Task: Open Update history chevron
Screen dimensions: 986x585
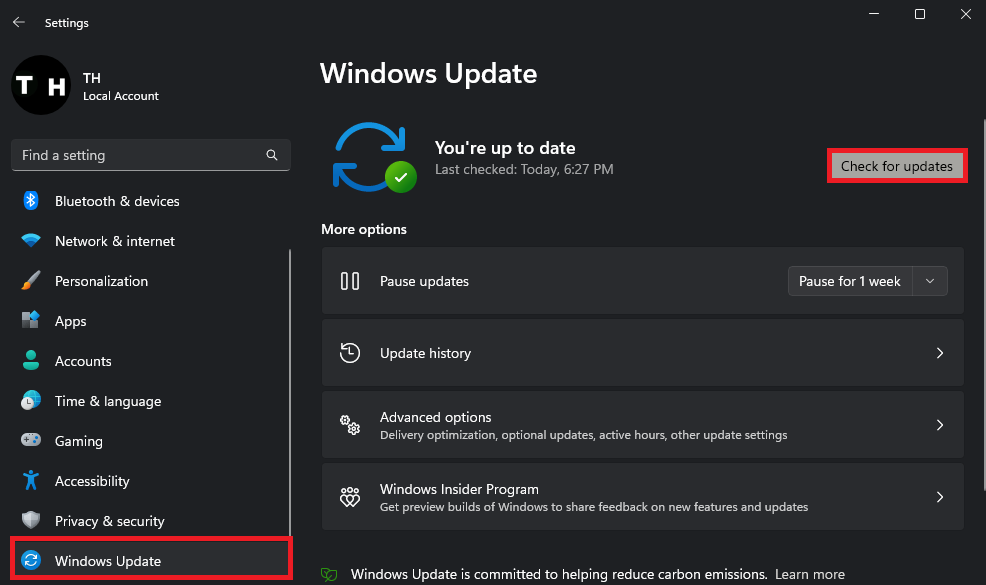Action: pyautogui.click(x=939, y=353)
